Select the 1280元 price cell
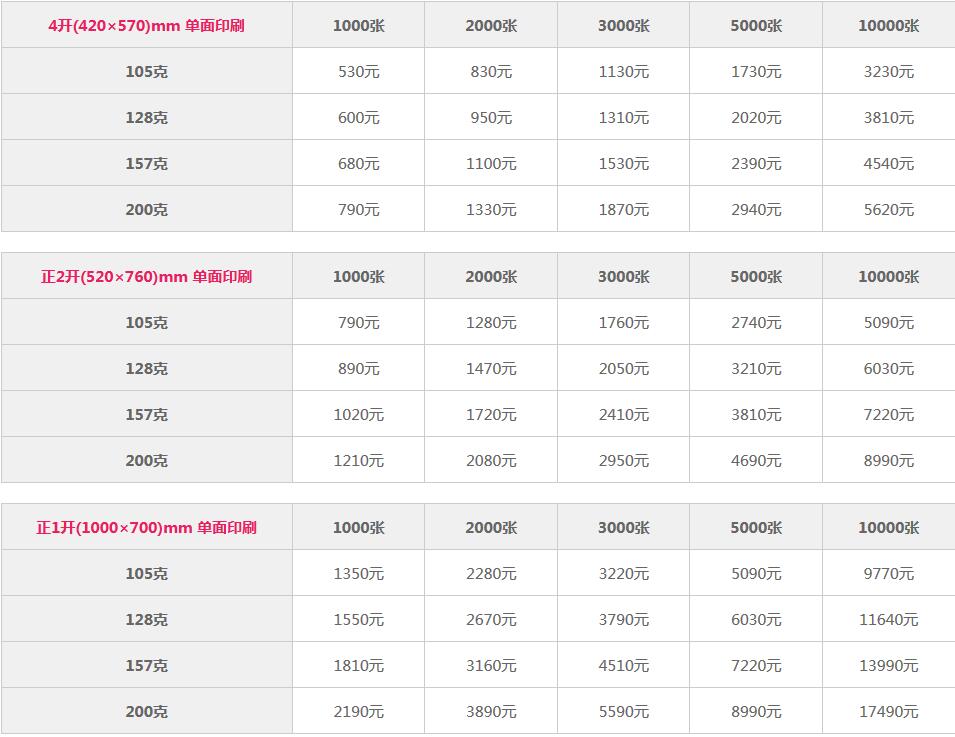This screenshot has height=737, width=955. click(491, 323)
